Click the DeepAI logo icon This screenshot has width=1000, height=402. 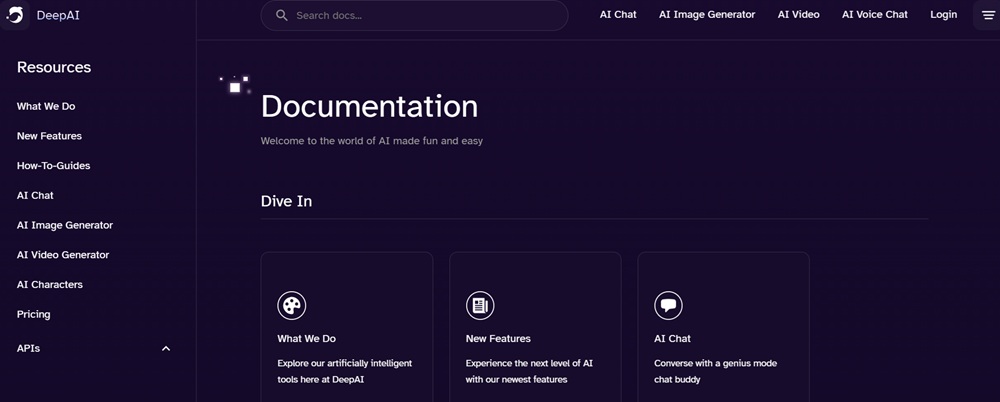[15, 15]
